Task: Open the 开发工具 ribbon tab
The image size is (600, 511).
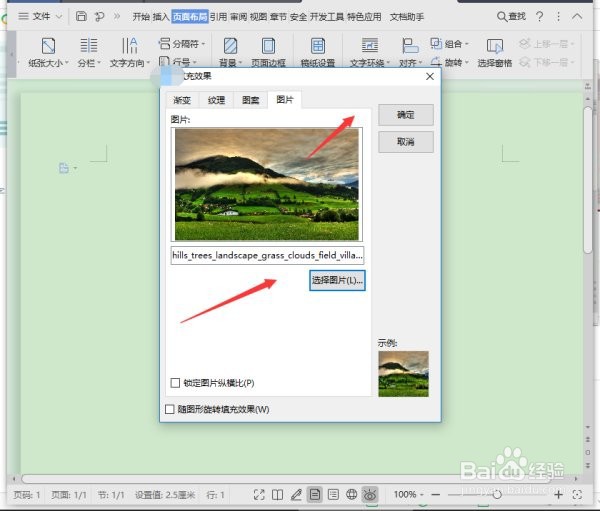Action: [x=327, y=17]
